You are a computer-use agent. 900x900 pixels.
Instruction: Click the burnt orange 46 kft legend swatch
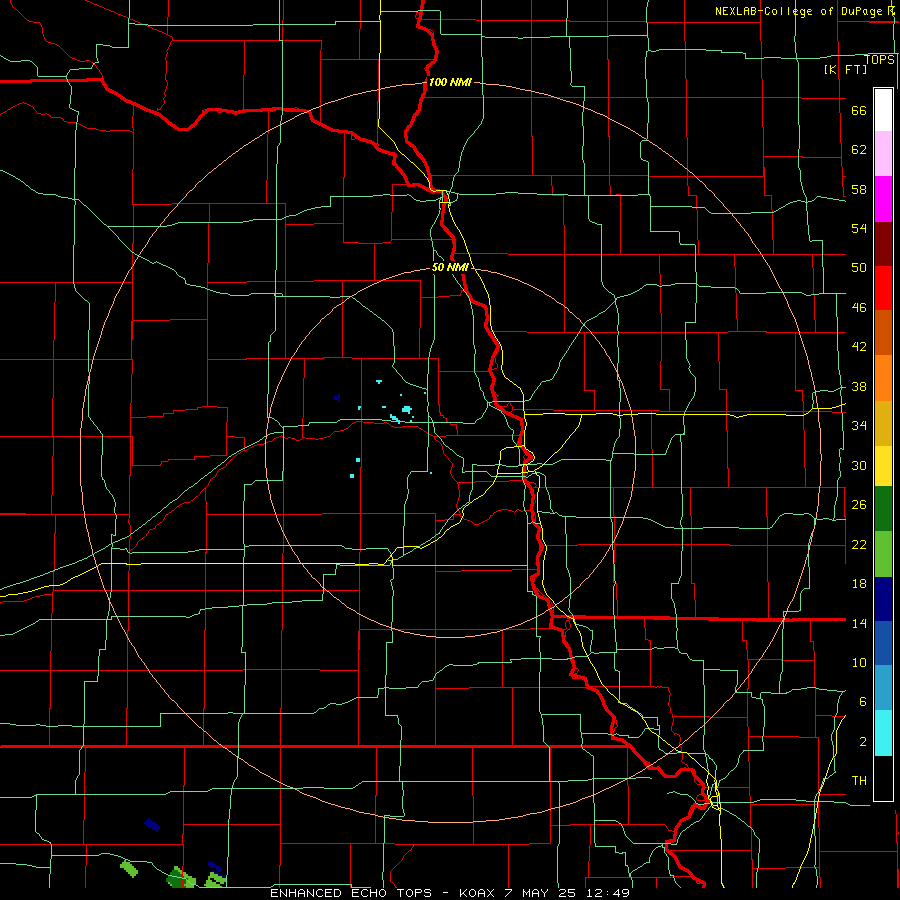click(883, 333)
